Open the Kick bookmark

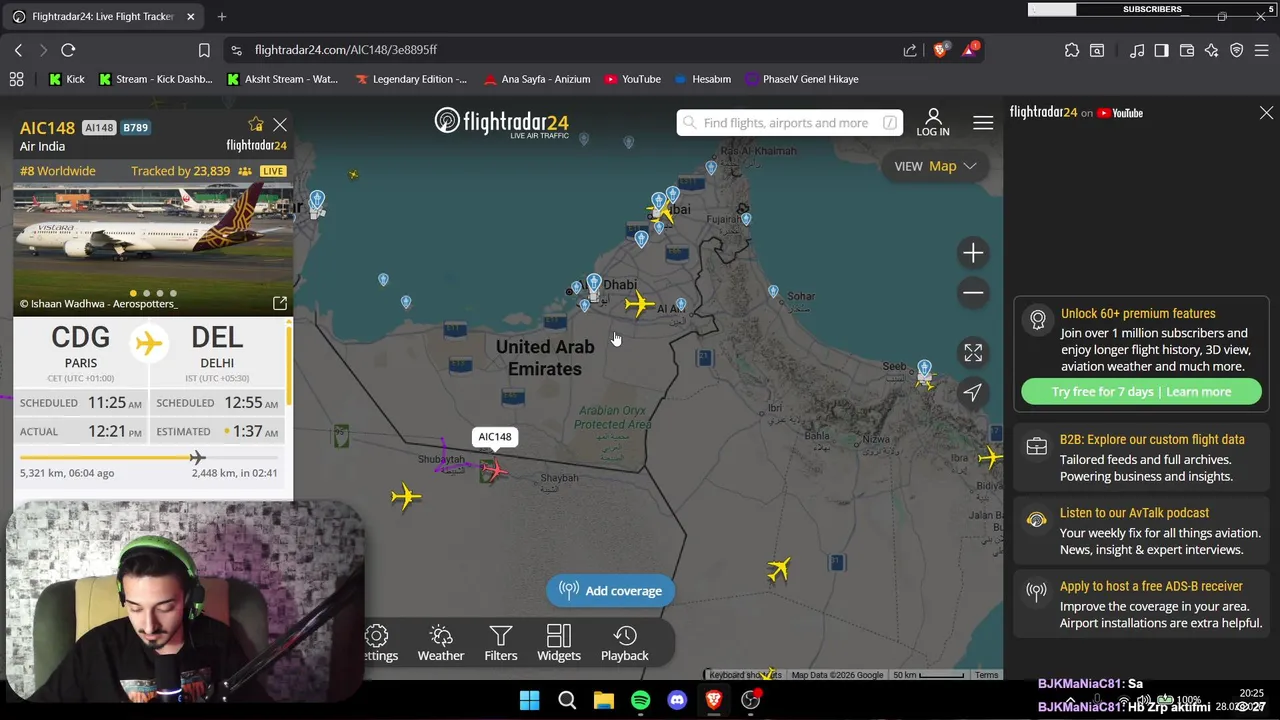coord(66,79)
